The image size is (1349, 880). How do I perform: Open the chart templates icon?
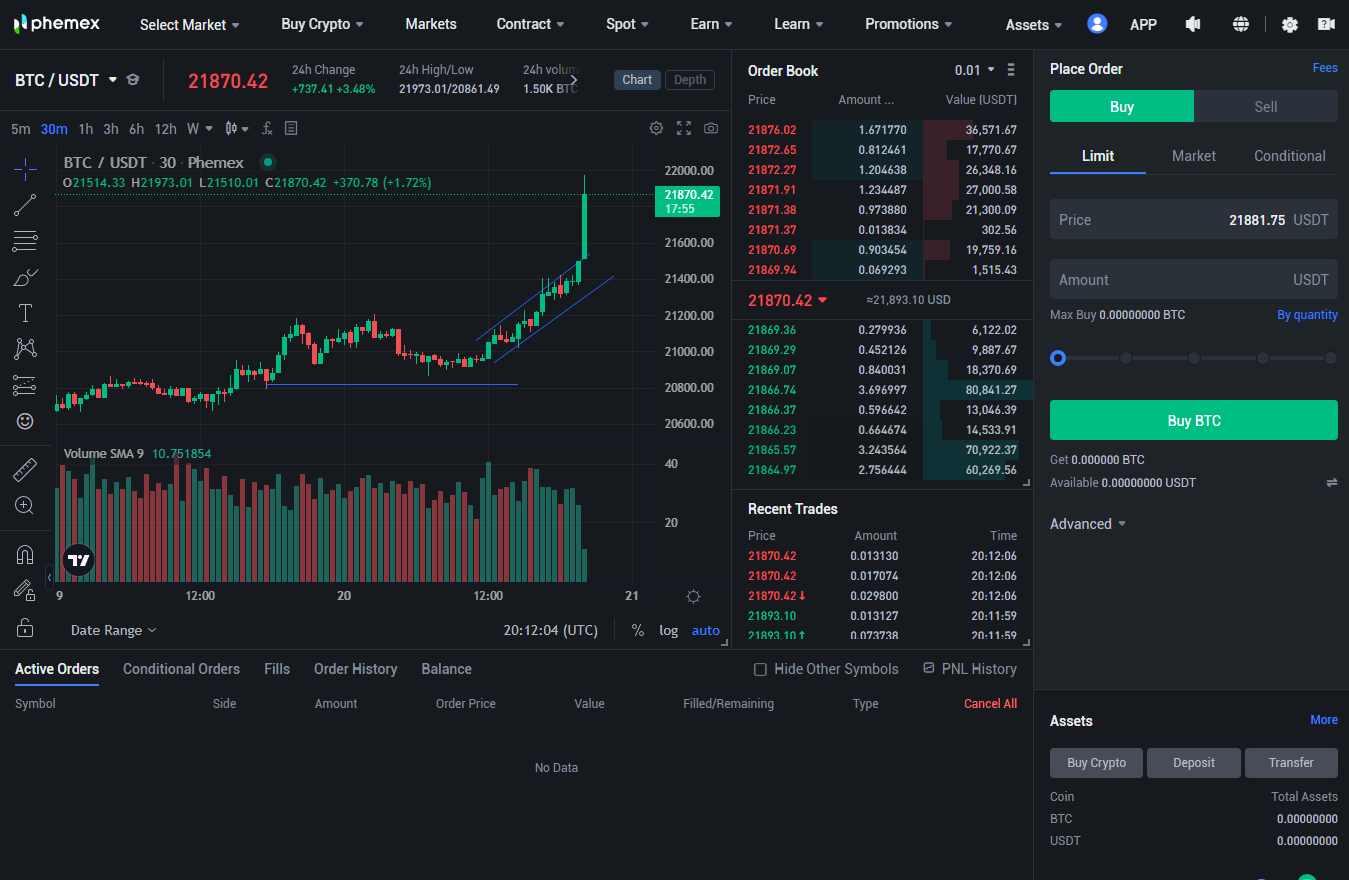coord(291,128)
